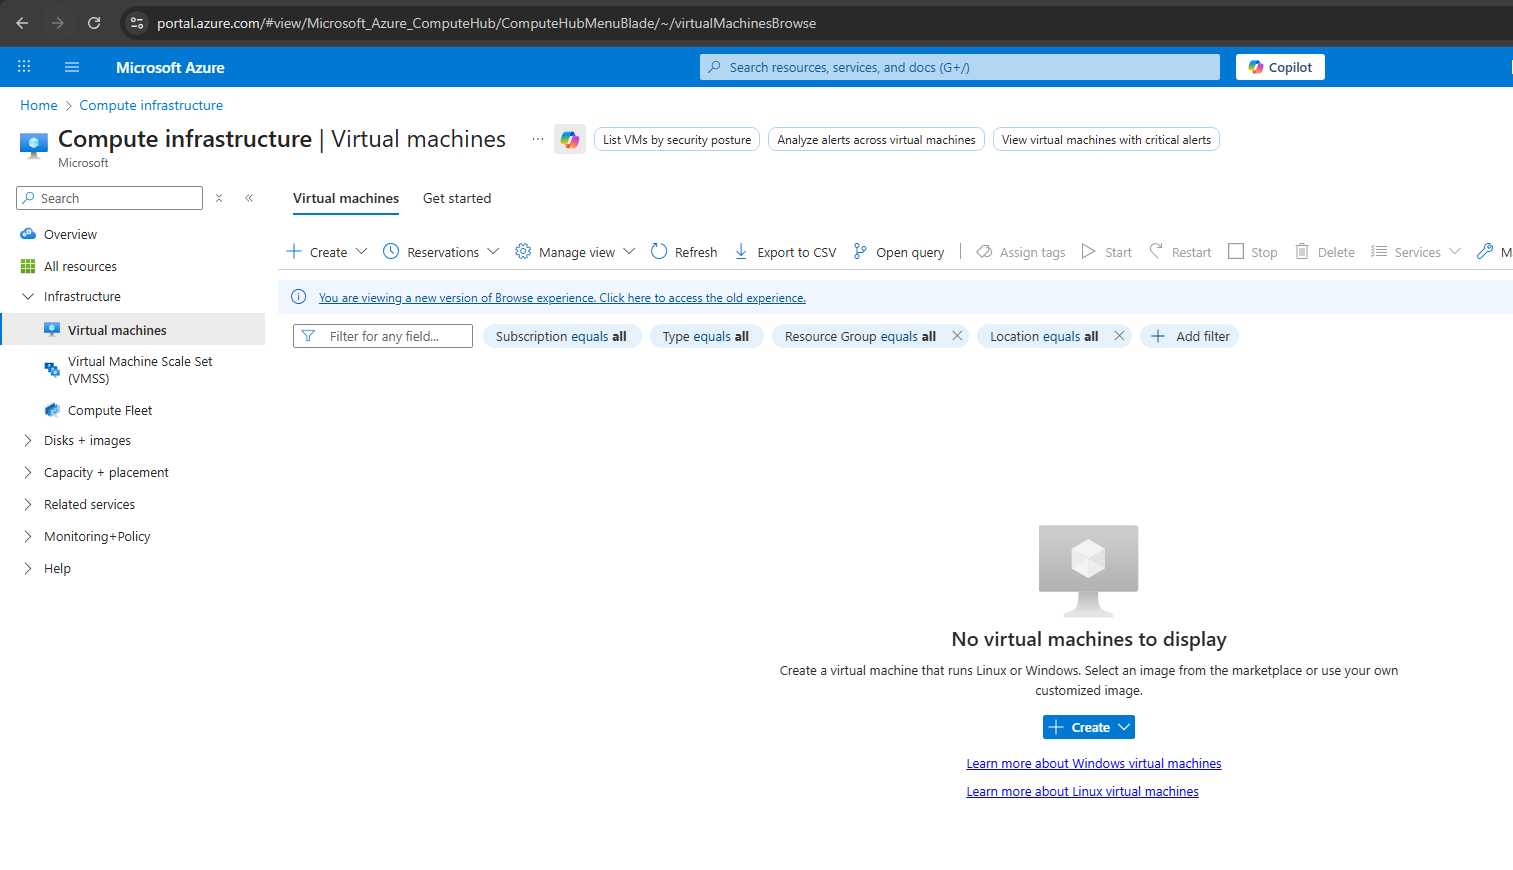This screenshot has width=1513, height=870.
Task: Open Copilot from the top bar
Action: pos(1280,67)
